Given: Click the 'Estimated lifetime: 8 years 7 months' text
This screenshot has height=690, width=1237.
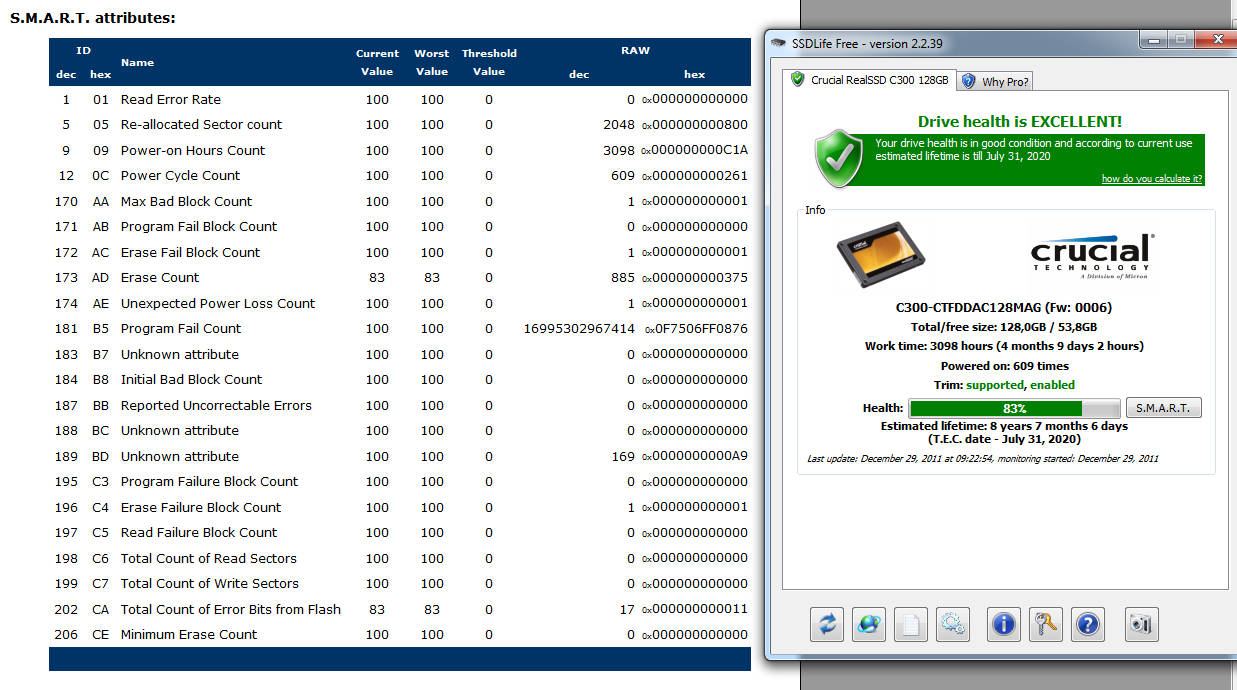Looking at the screenshot, I should [x=1004, y=426].
